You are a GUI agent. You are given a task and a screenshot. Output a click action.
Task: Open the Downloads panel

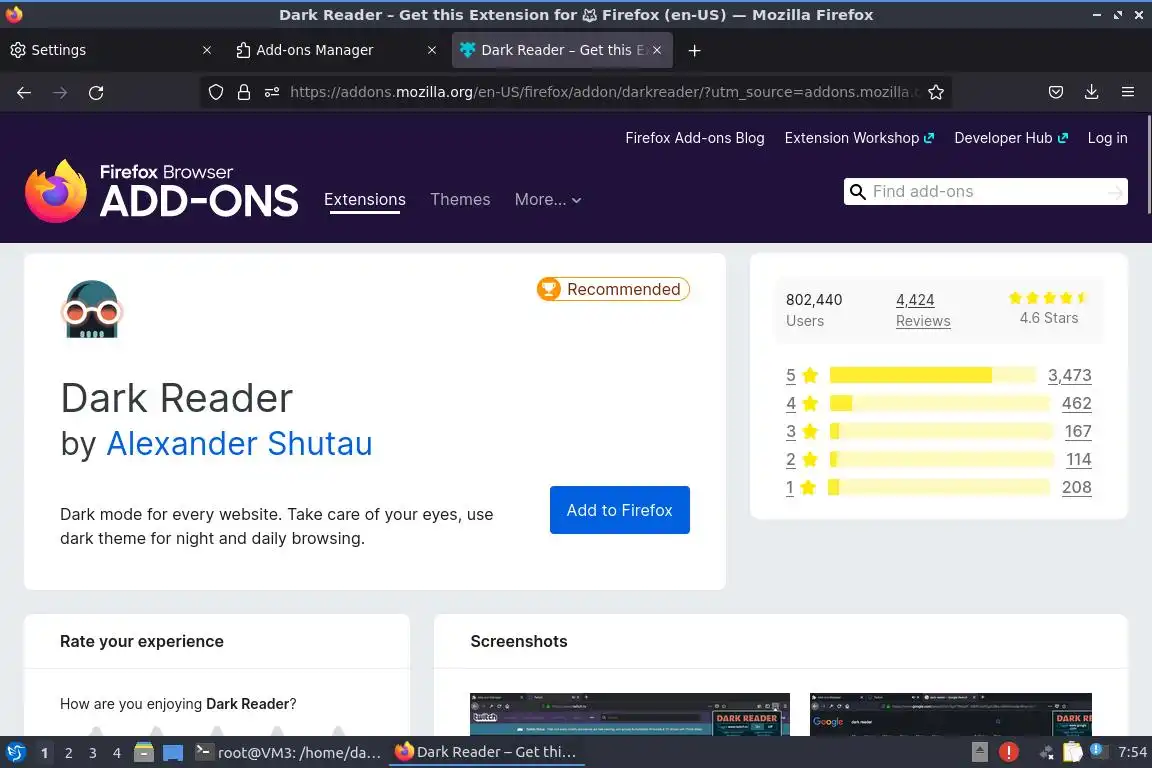click(1092, 92)
